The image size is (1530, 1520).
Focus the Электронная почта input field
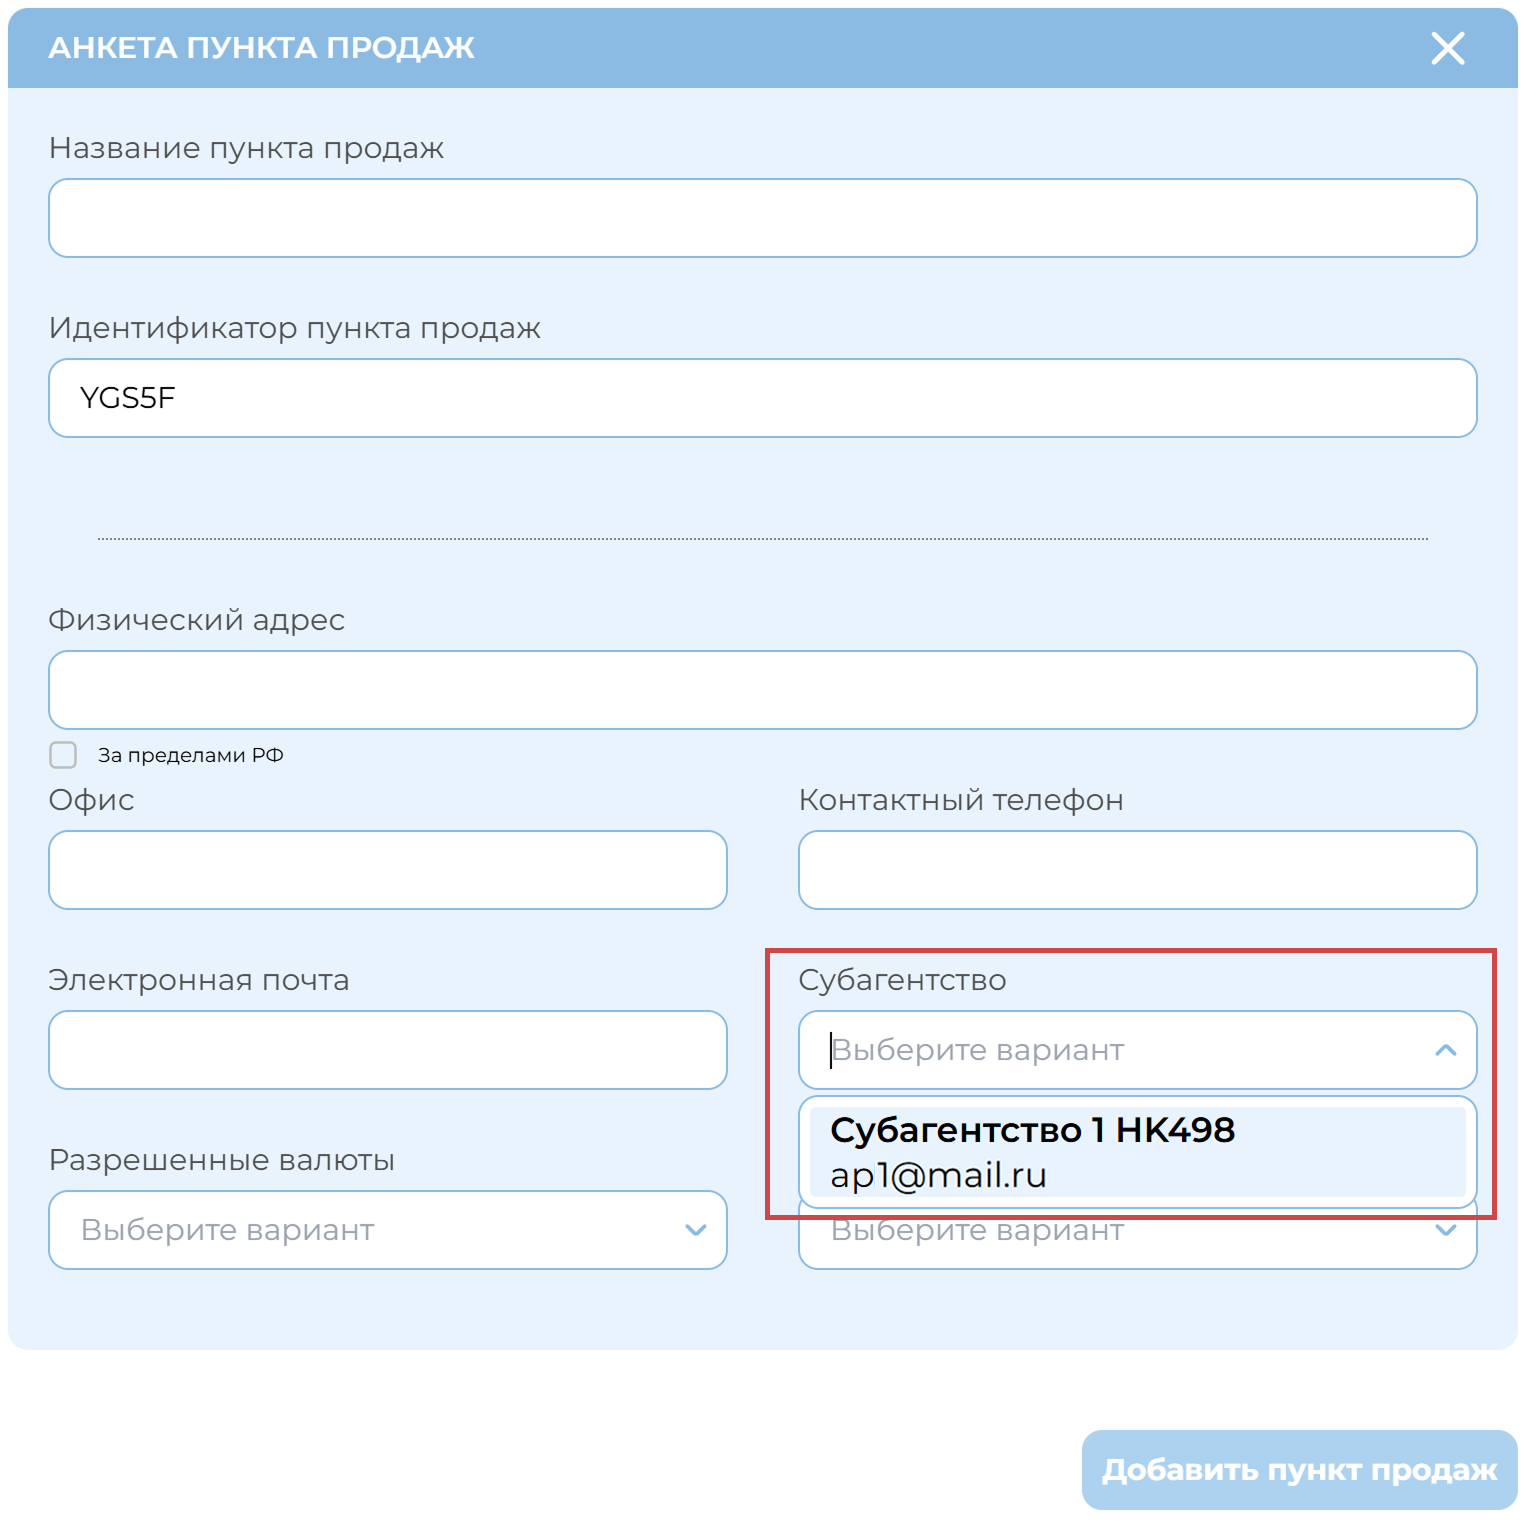(x=387, y=1050)
